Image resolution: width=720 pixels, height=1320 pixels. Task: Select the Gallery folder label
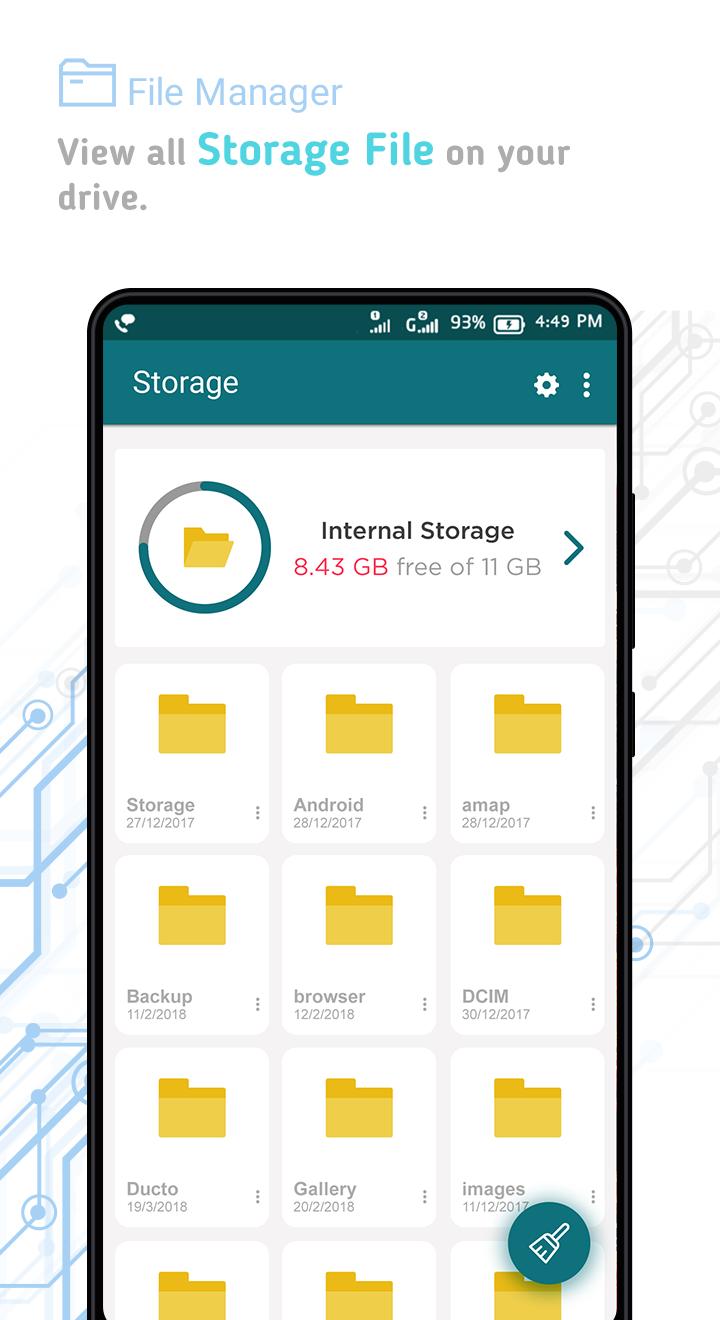tap(325, 1189)
